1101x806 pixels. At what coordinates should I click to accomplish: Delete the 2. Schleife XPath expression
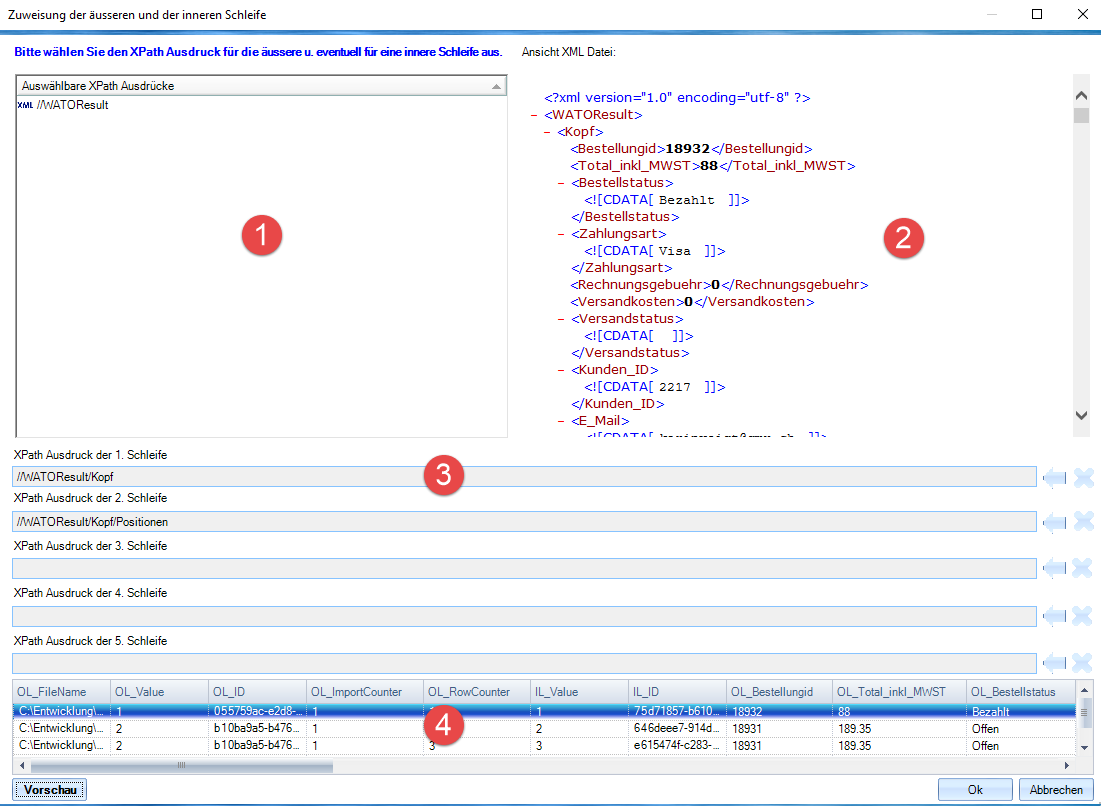[1082, 522]
